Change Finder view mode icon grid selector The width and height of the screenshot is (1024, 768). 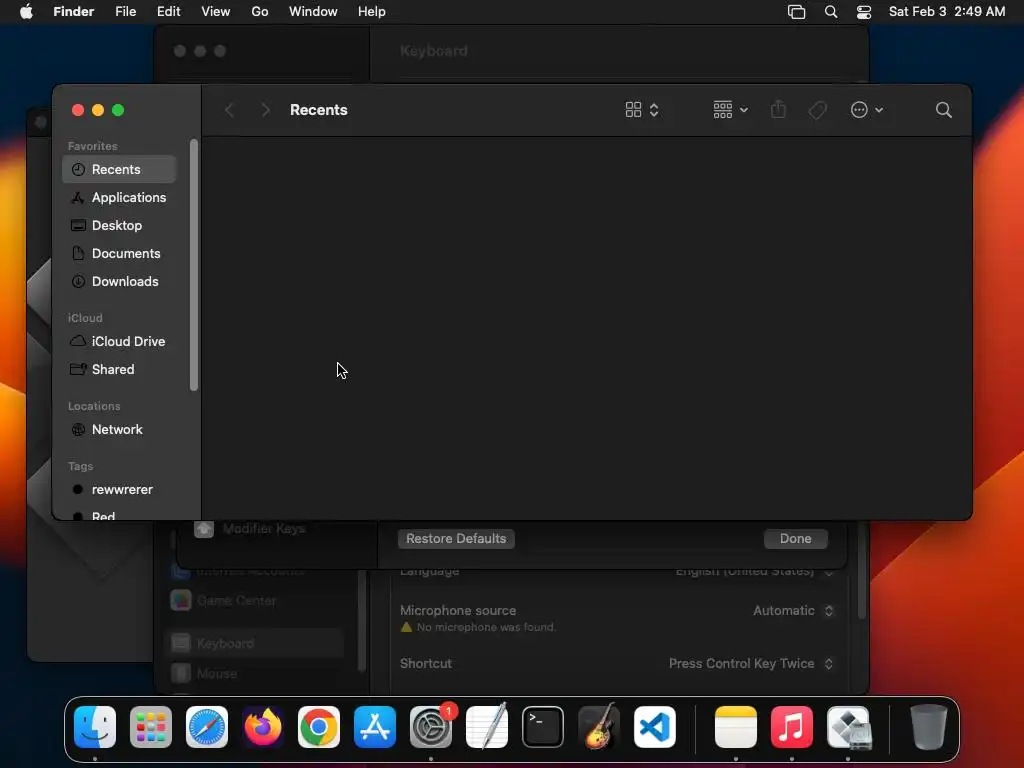(642, 110)
